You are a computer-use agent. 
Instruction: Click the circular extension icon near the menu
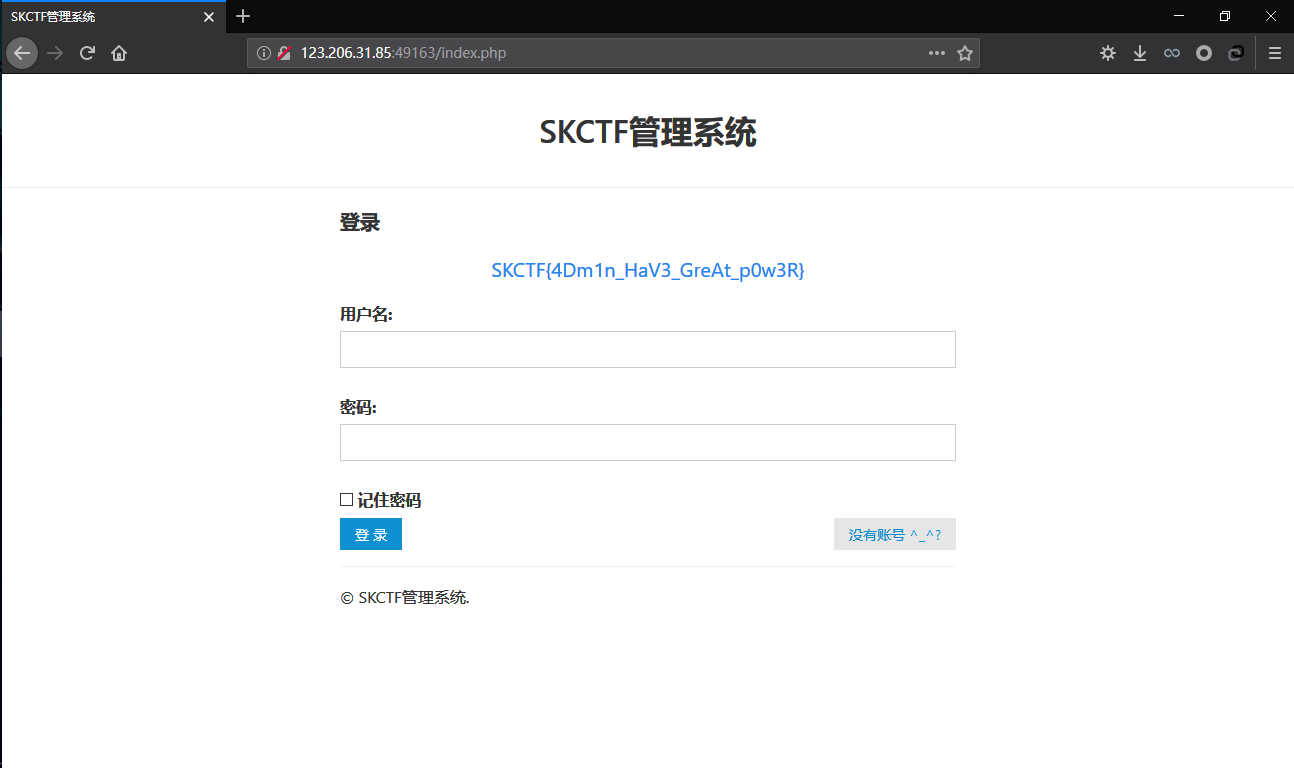coord(1203,53)
